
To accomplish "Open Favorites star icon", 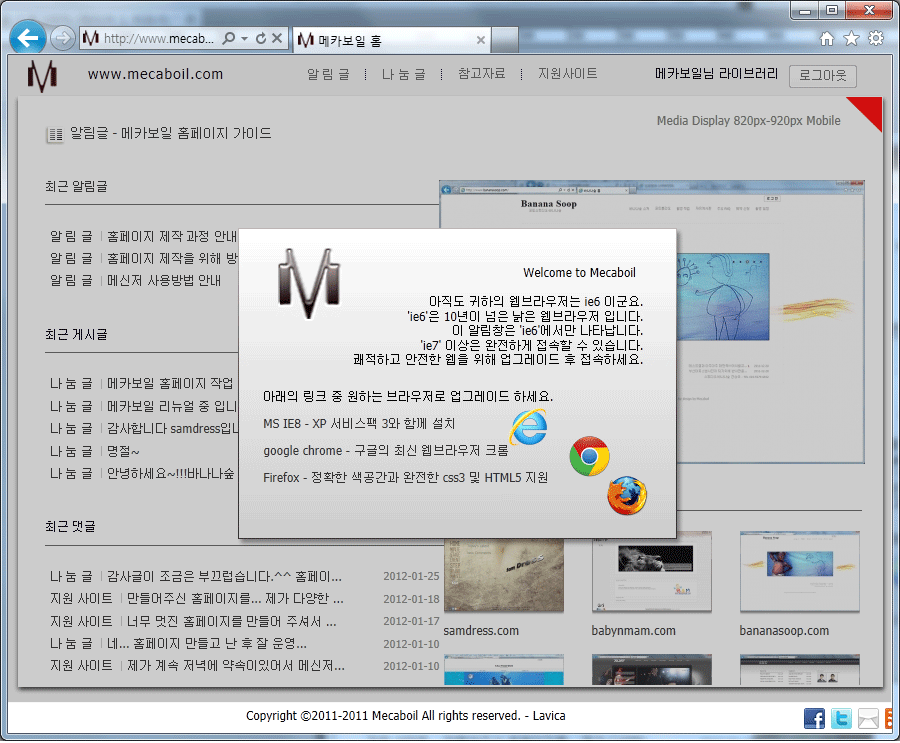I will [x=851, y=38].
